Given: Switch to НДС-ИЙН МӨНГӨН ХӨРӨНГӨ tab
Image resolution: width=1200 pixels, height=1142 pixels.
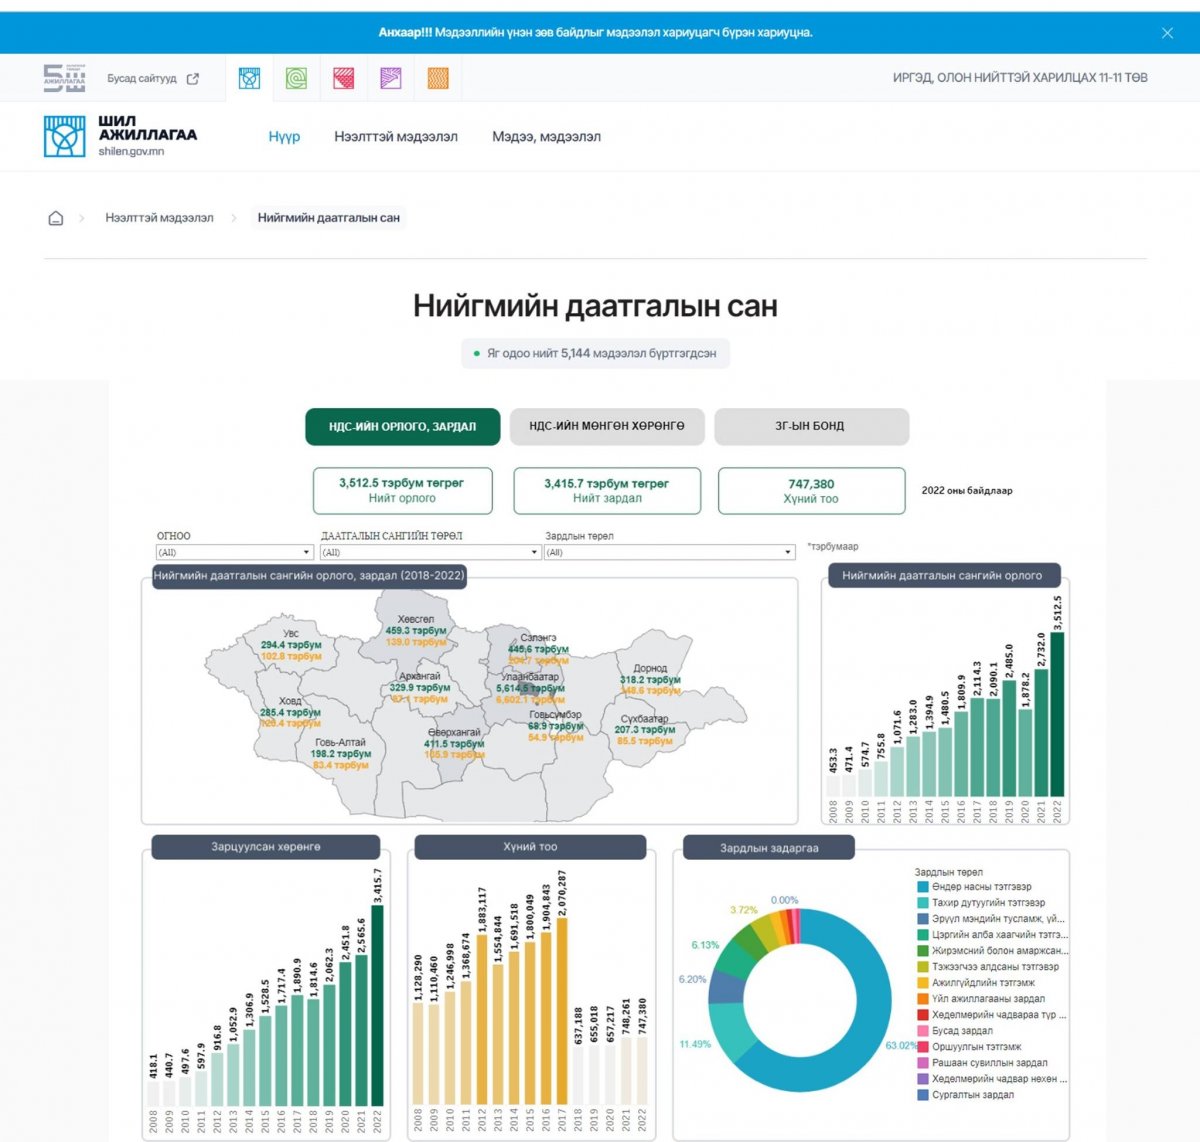Looking at the screenshot, I should click(x=607, y=426).
